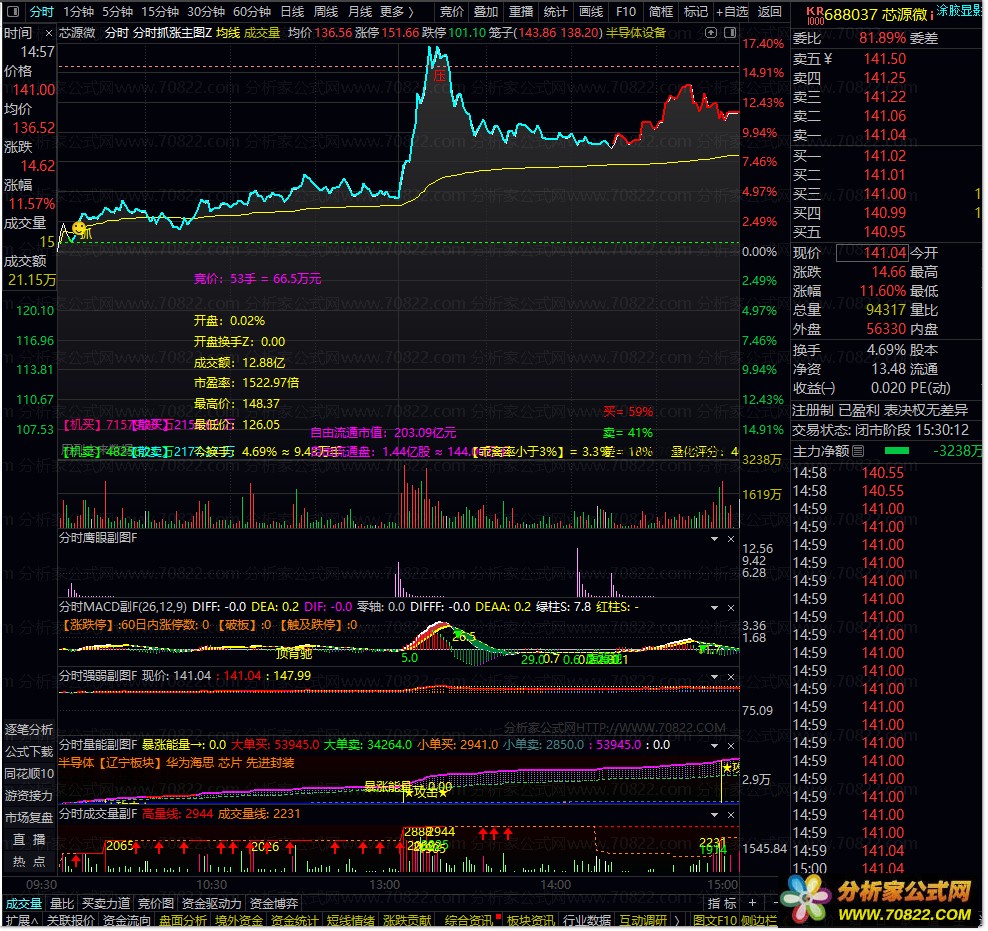
Task: Open dropdown arrow of 分时鹰眼副图F panel
Action: click(716, 540)
